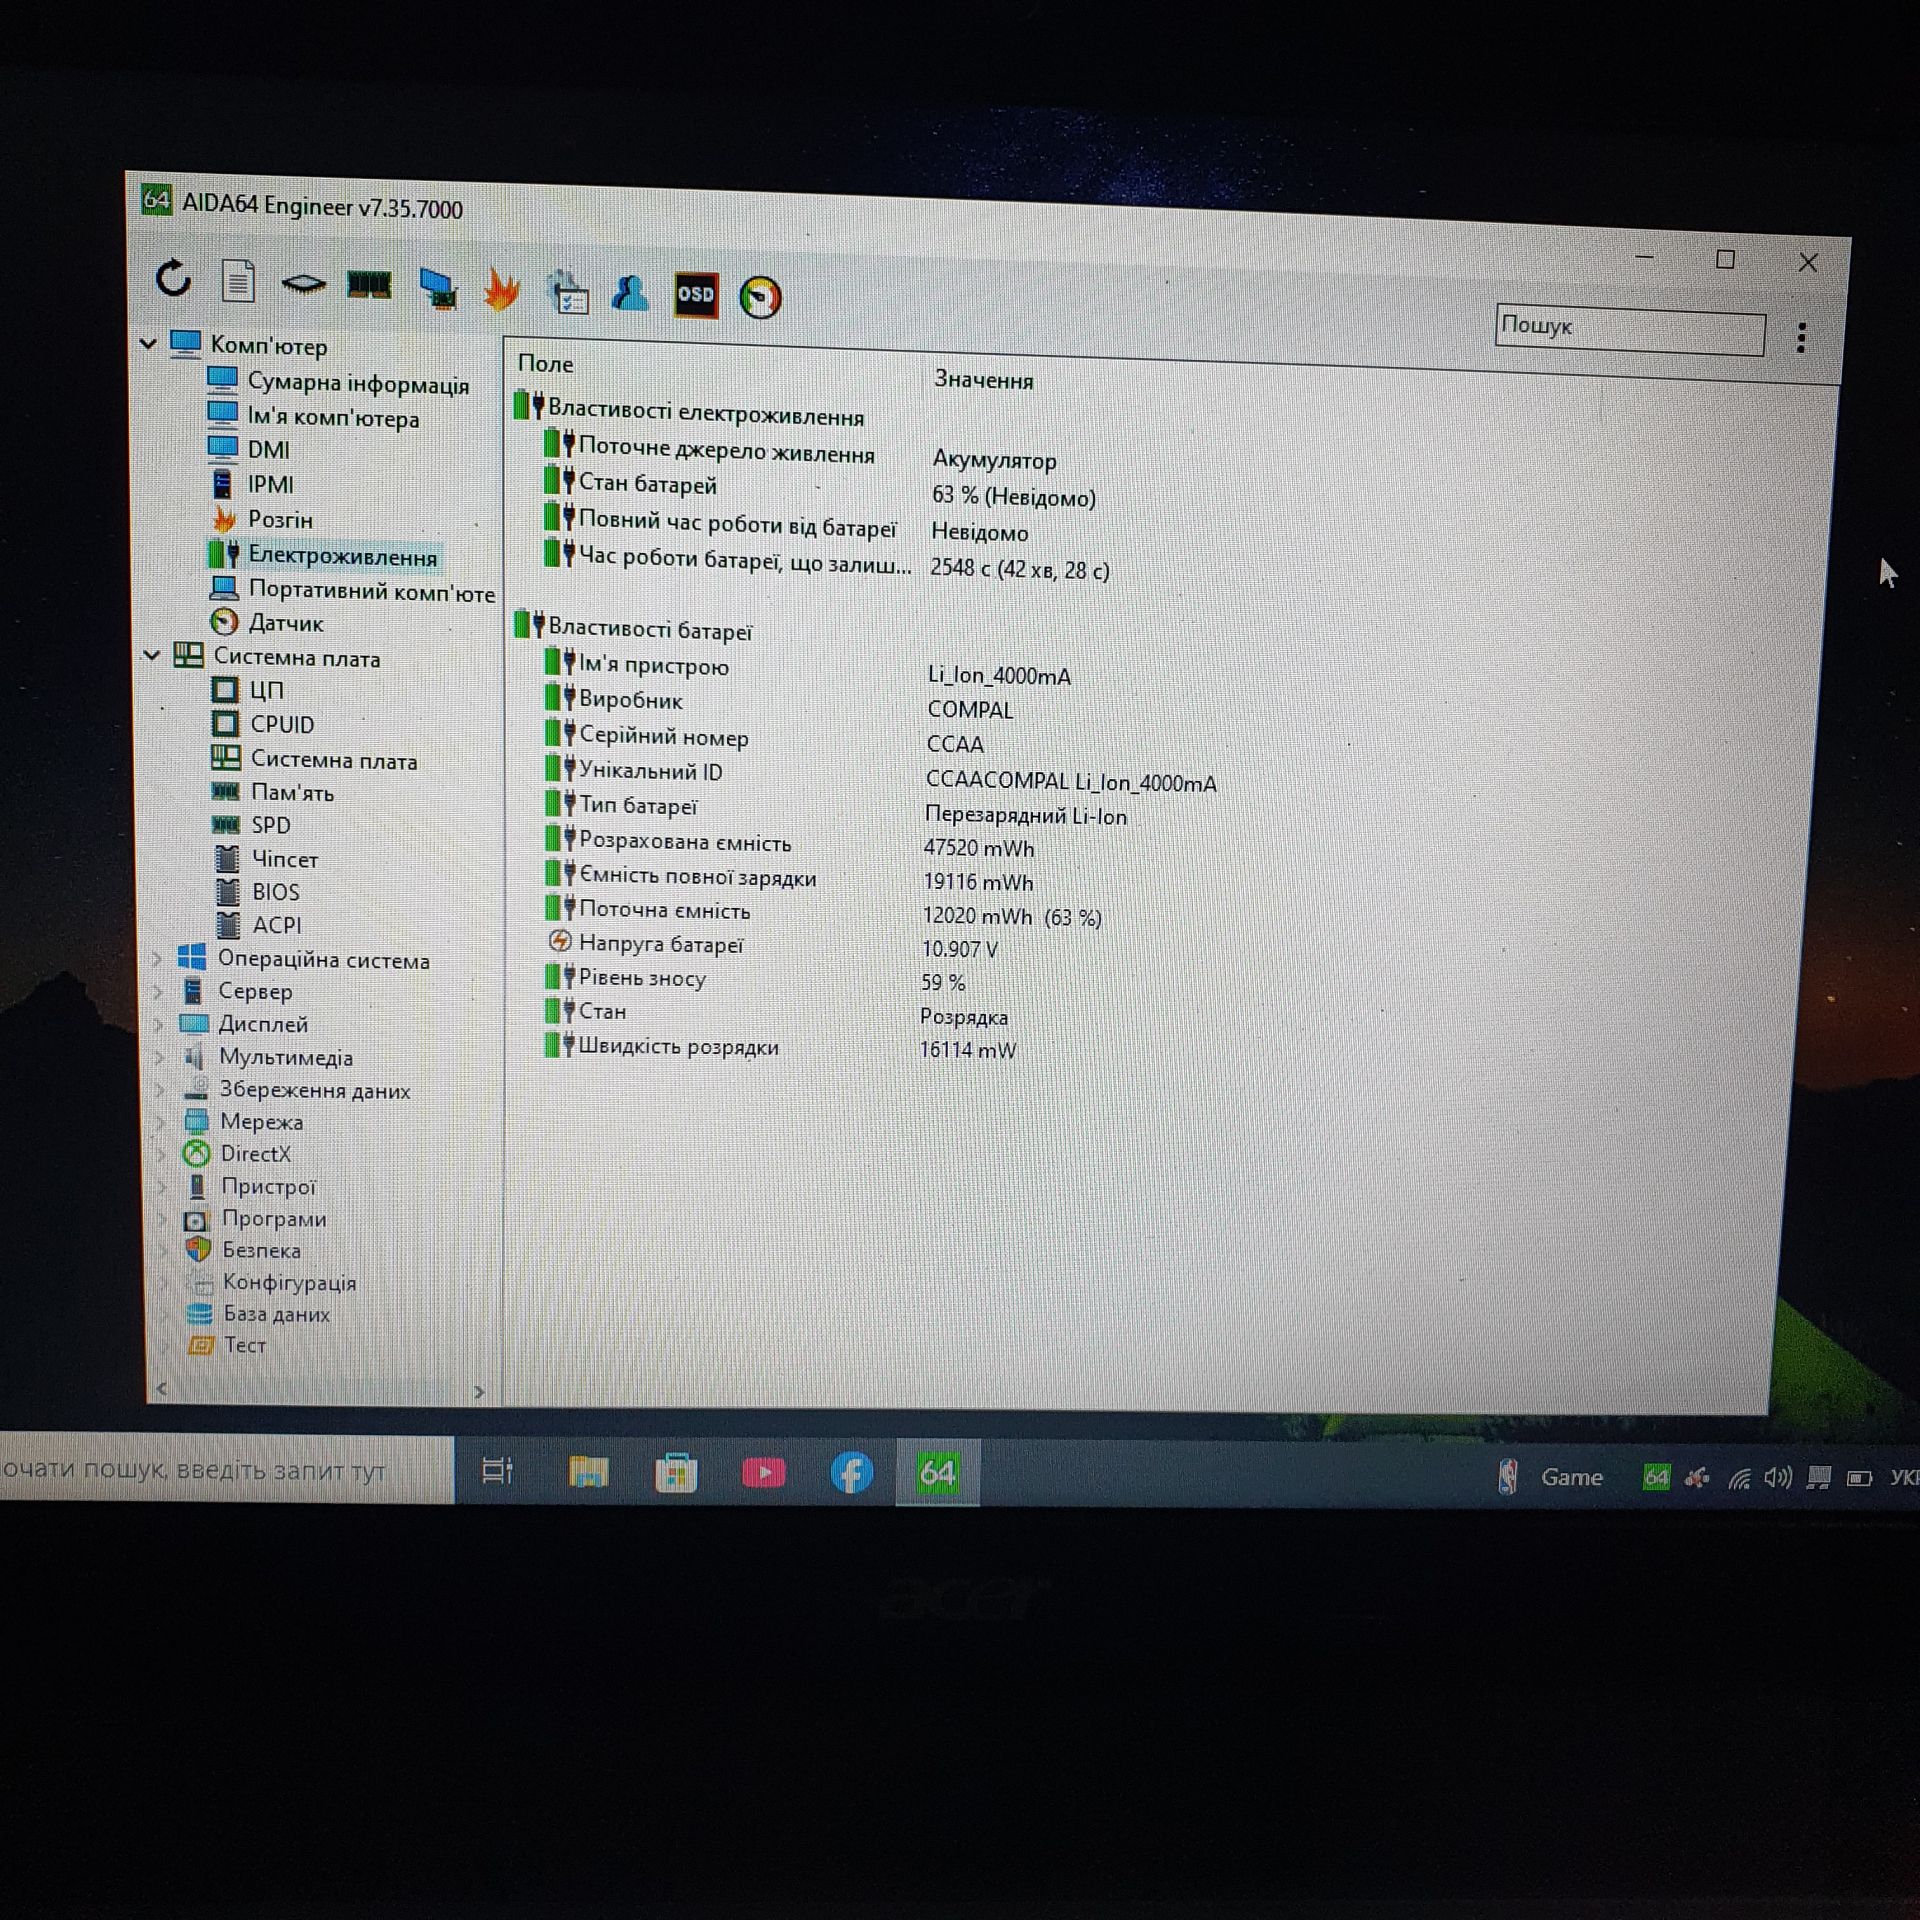Image resolution: width=1920 pixels, height=1920 pixels.
Task: Open the DMI tree item
Action: [268, 450]
